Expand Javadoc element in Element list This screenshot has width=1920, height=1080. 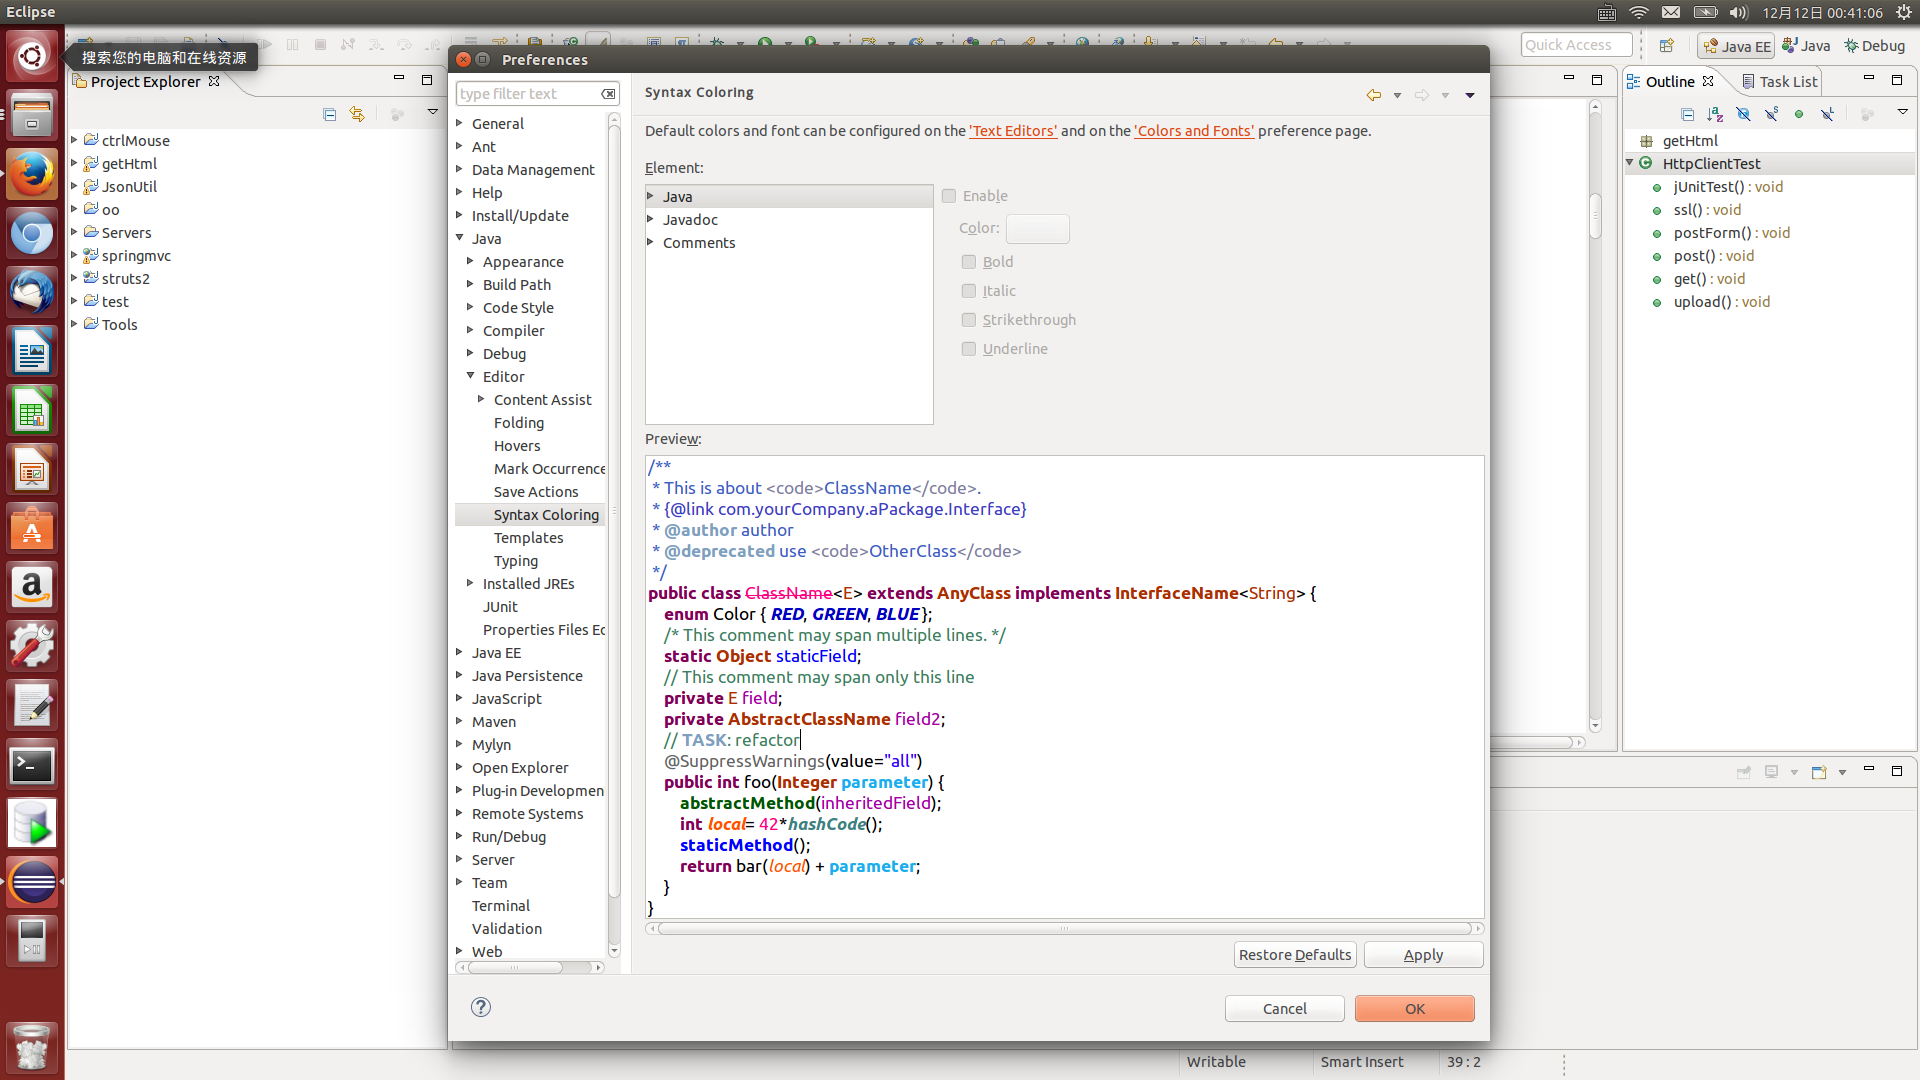click(651, 219)
